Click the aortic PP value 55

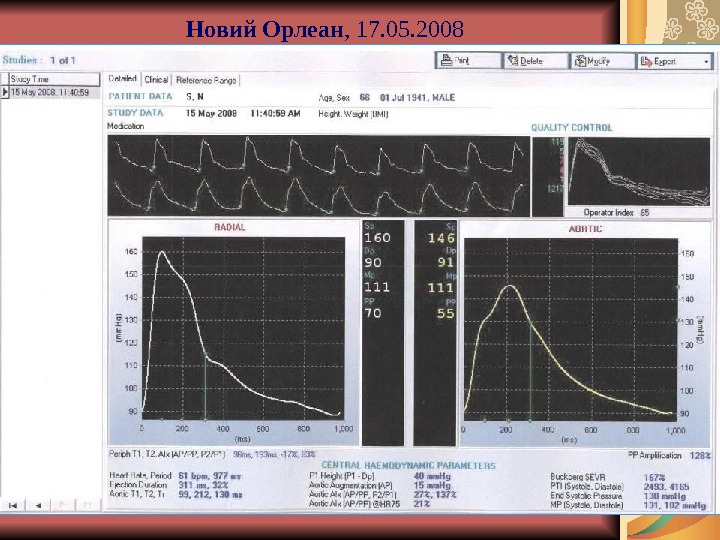445,314
